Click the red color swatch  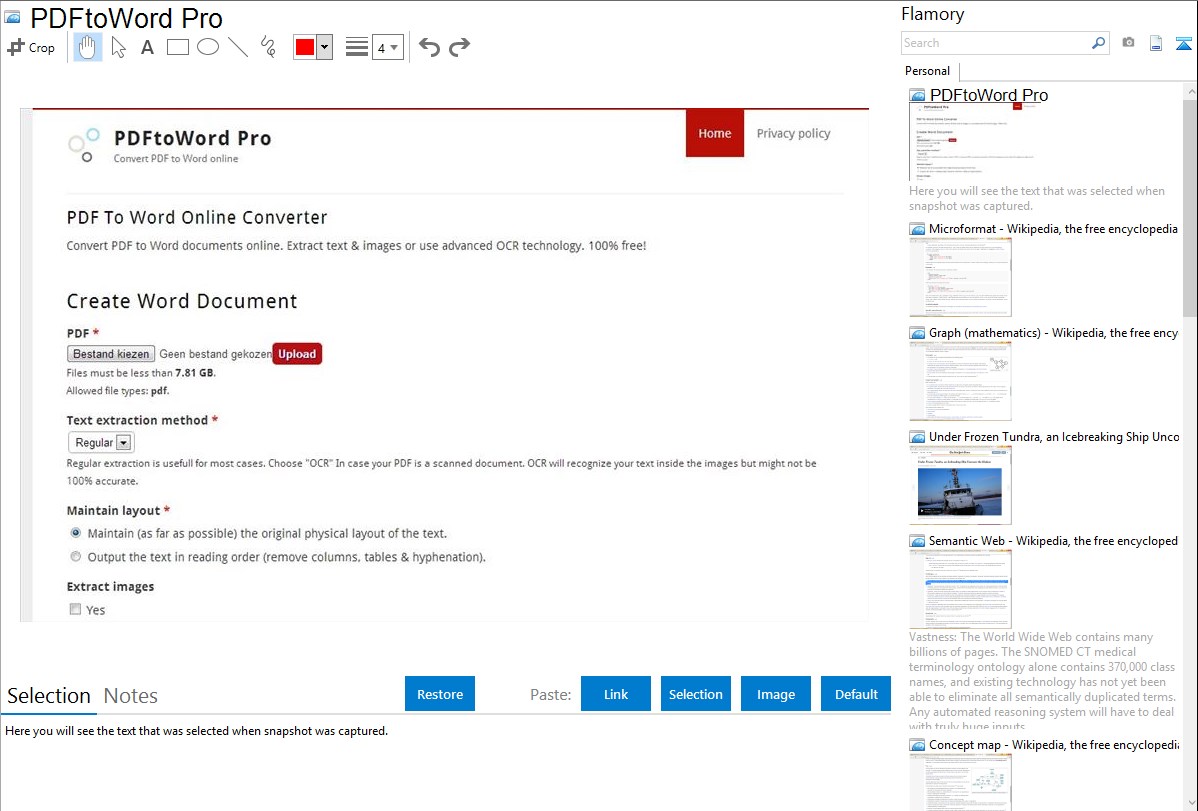pyautogui.click(x=305, y=47)
